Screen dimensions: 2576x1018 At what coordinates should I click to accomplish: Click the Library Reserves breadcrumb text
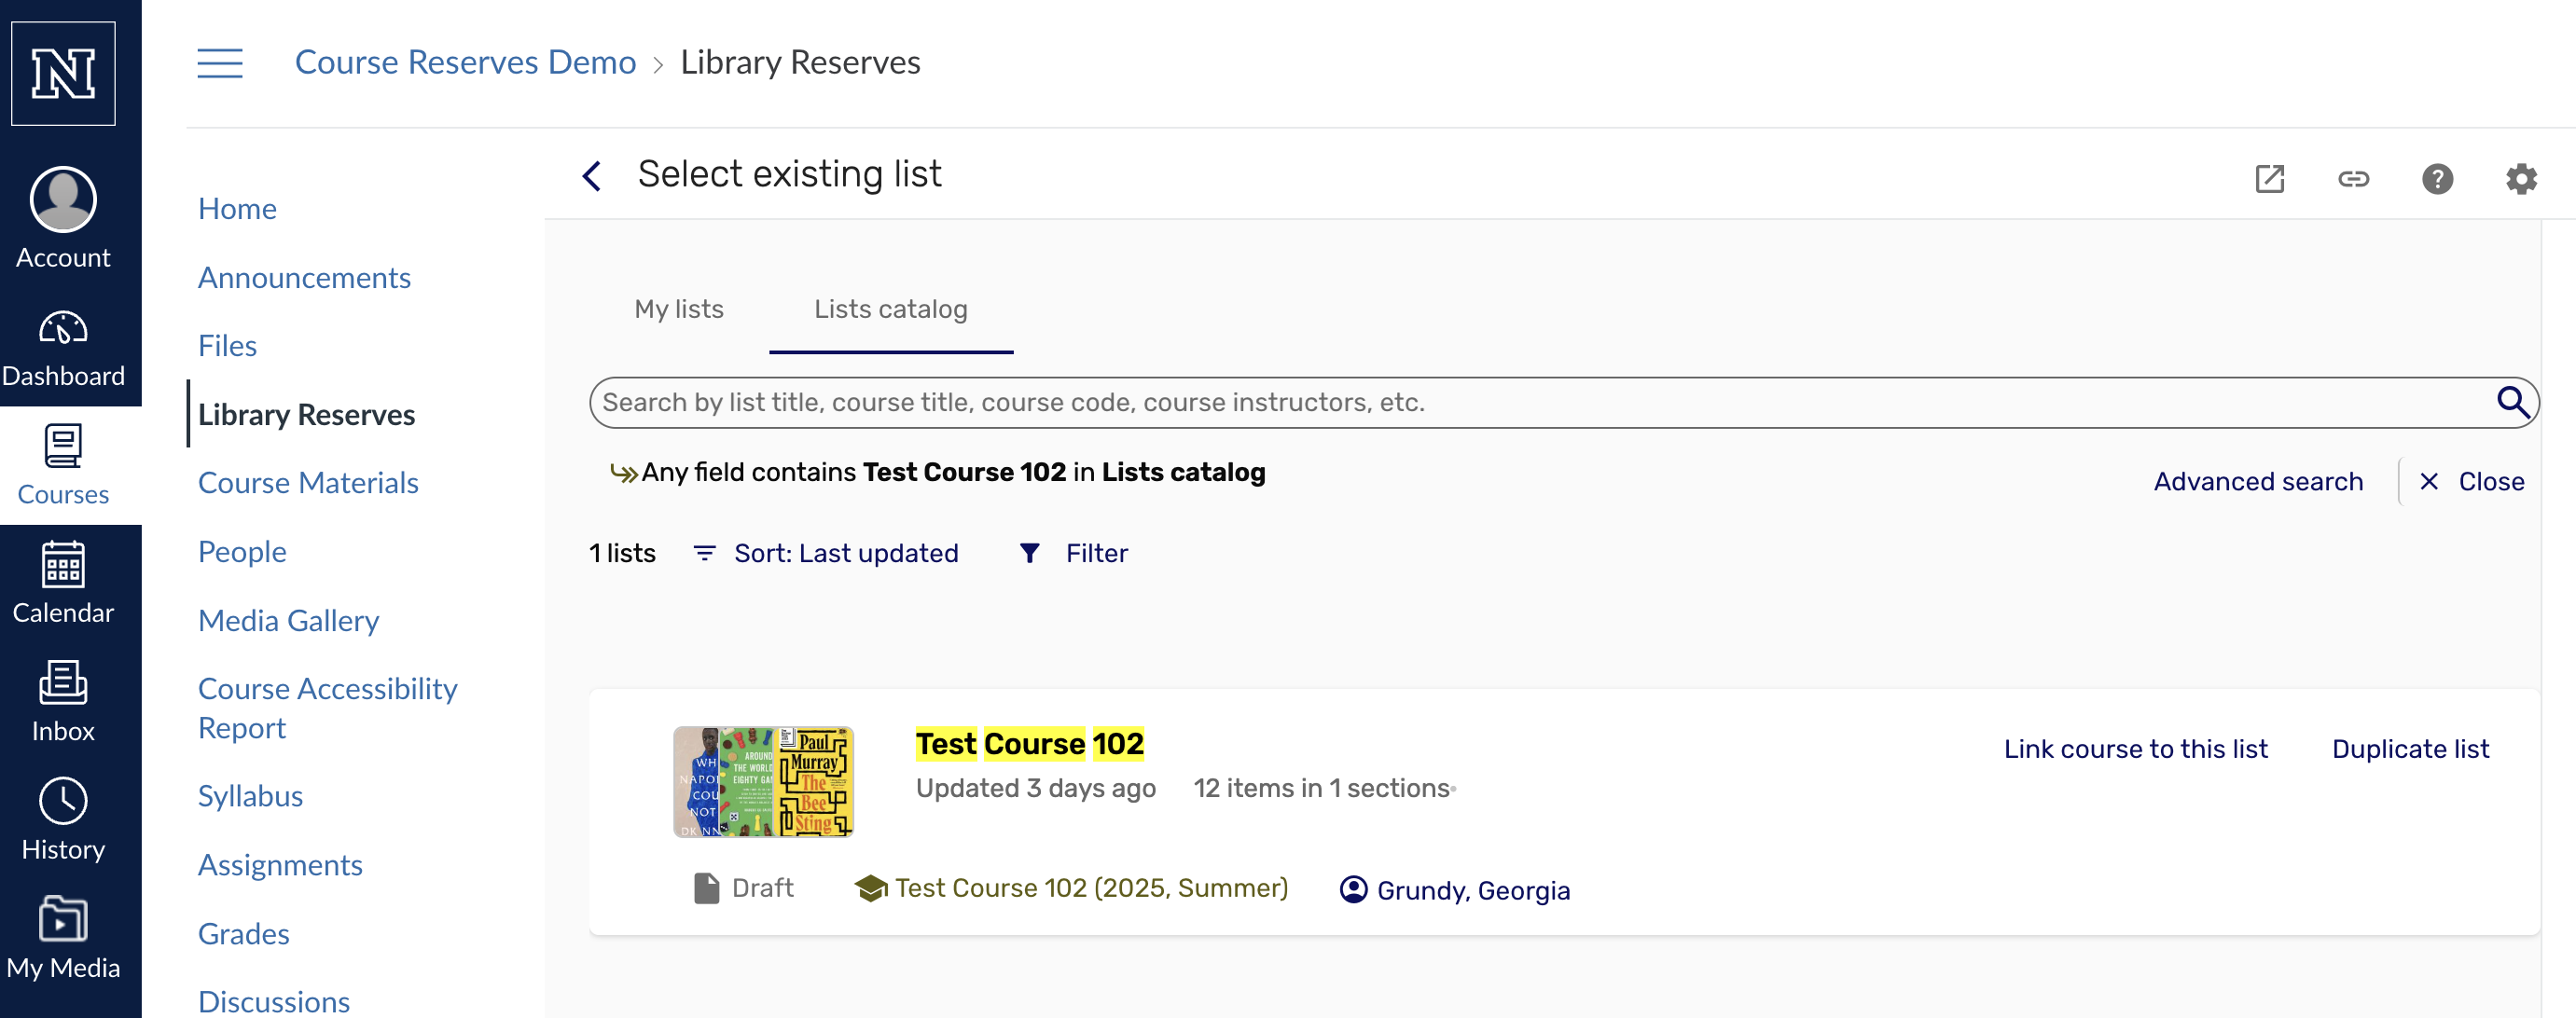pos(800,62)
